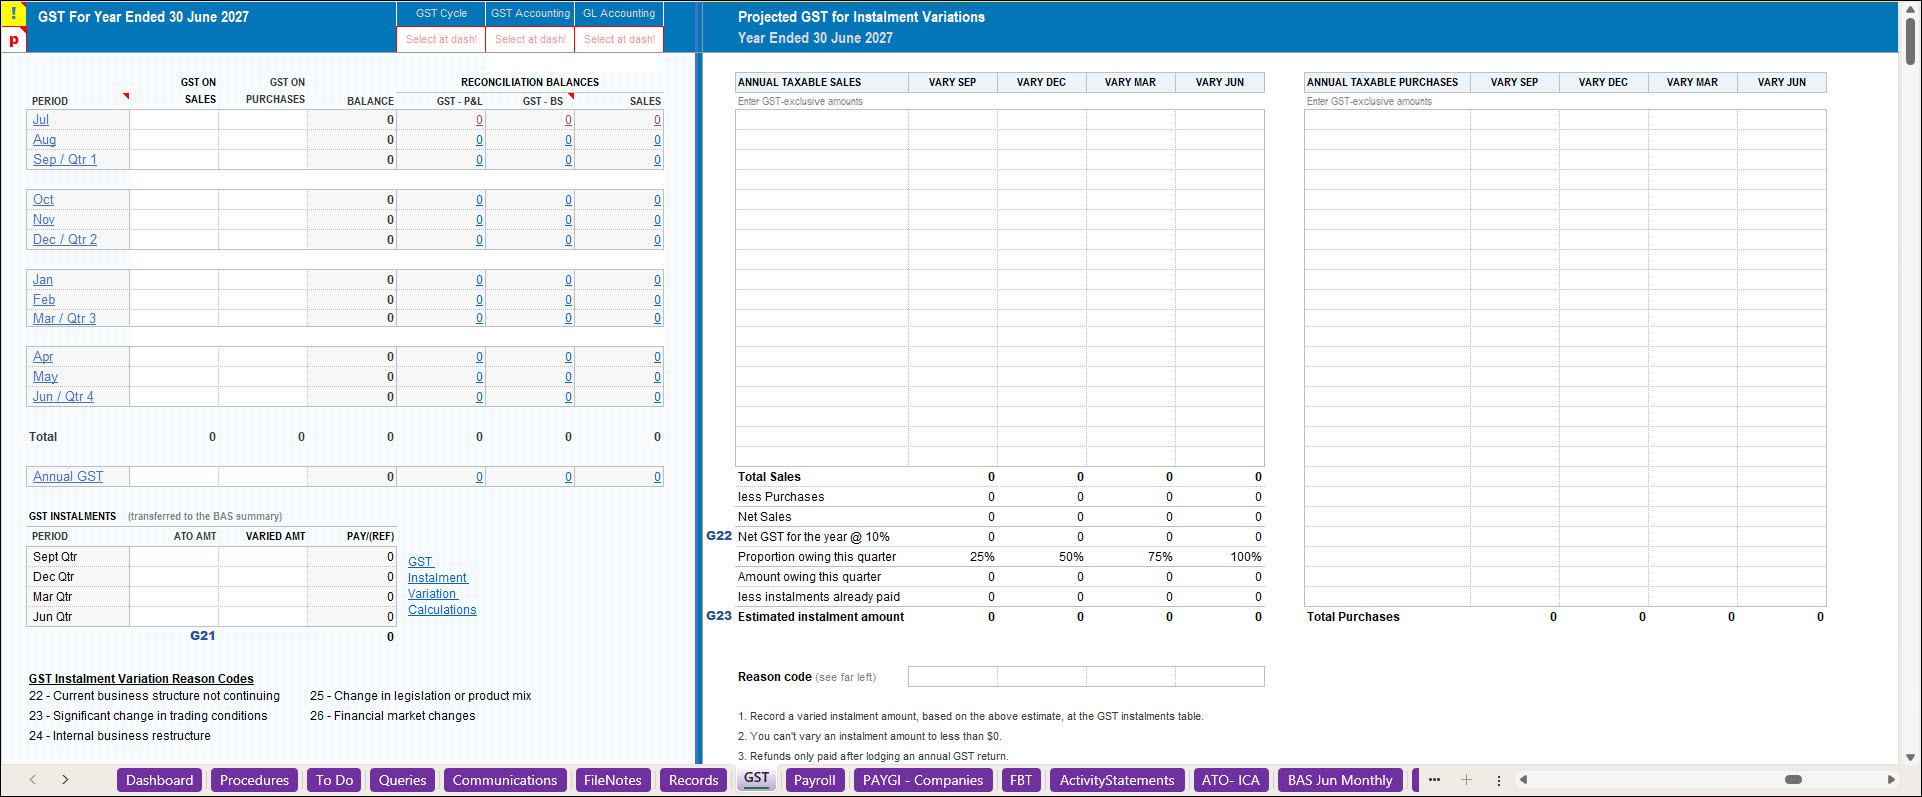Click the horizontal scrollbar thumb
The image size is (1922, 797).
point(1793,780)
